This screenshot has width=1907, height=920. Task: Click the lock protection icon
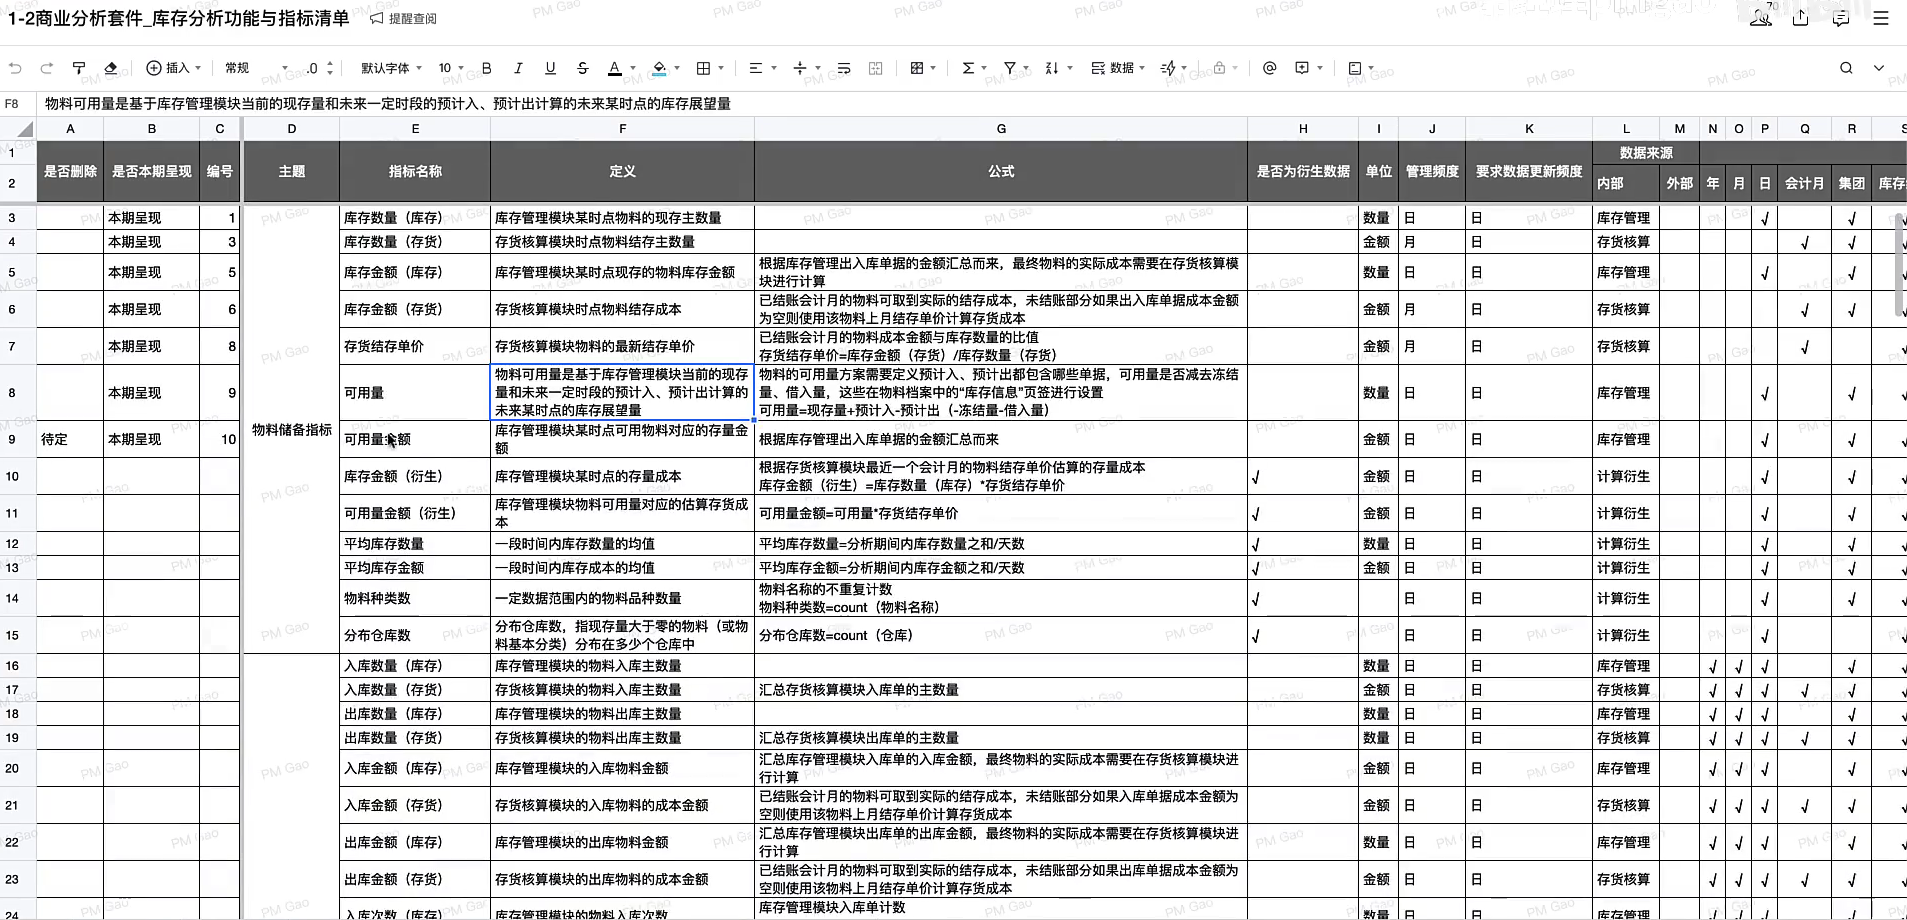coord(1219,68)
